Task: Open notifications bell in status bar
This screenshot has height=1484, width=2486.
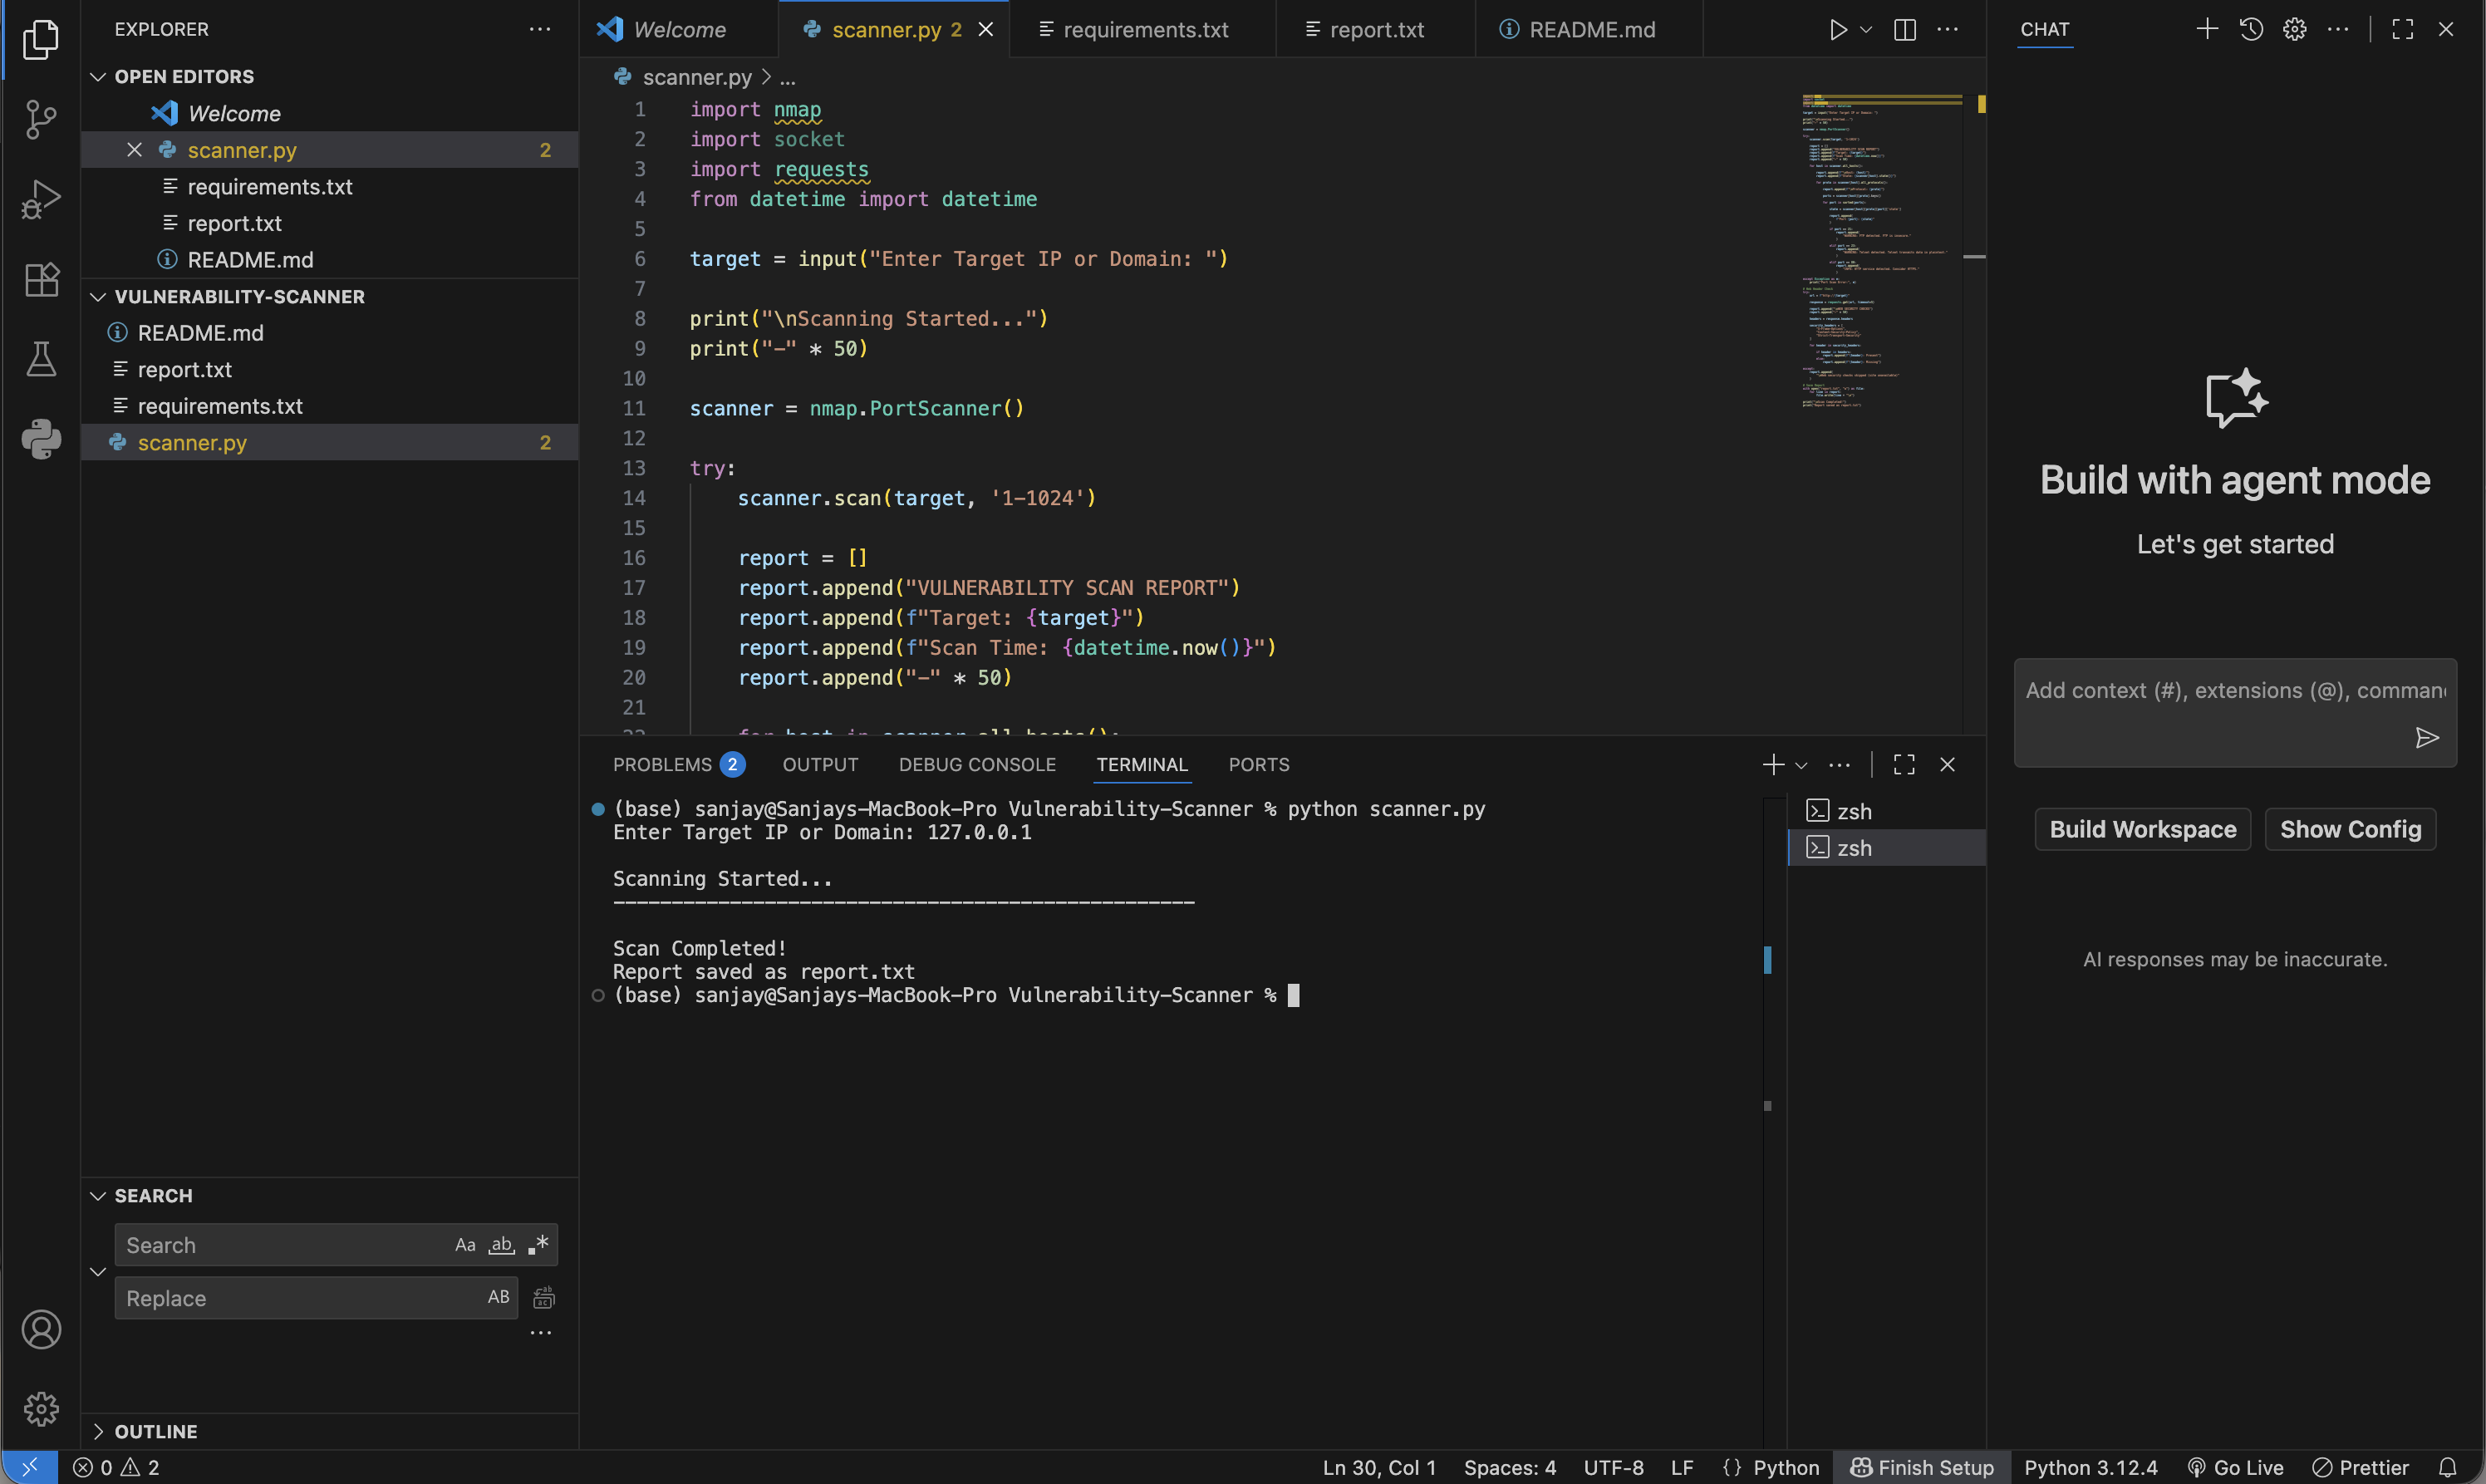Action: (x=2448, y=1467)
